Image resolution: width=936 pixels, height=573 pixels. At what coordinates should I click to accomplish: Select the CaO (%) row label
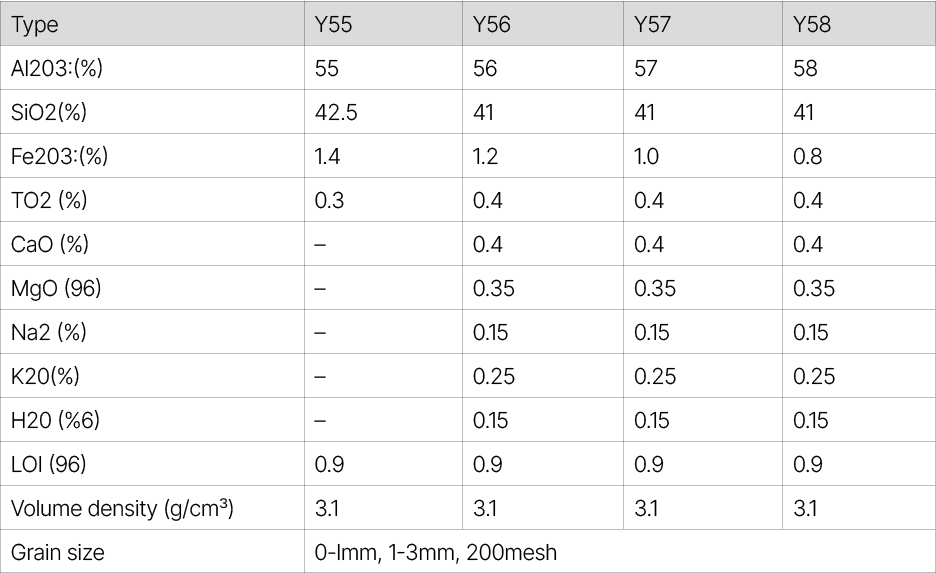point(49,244)
